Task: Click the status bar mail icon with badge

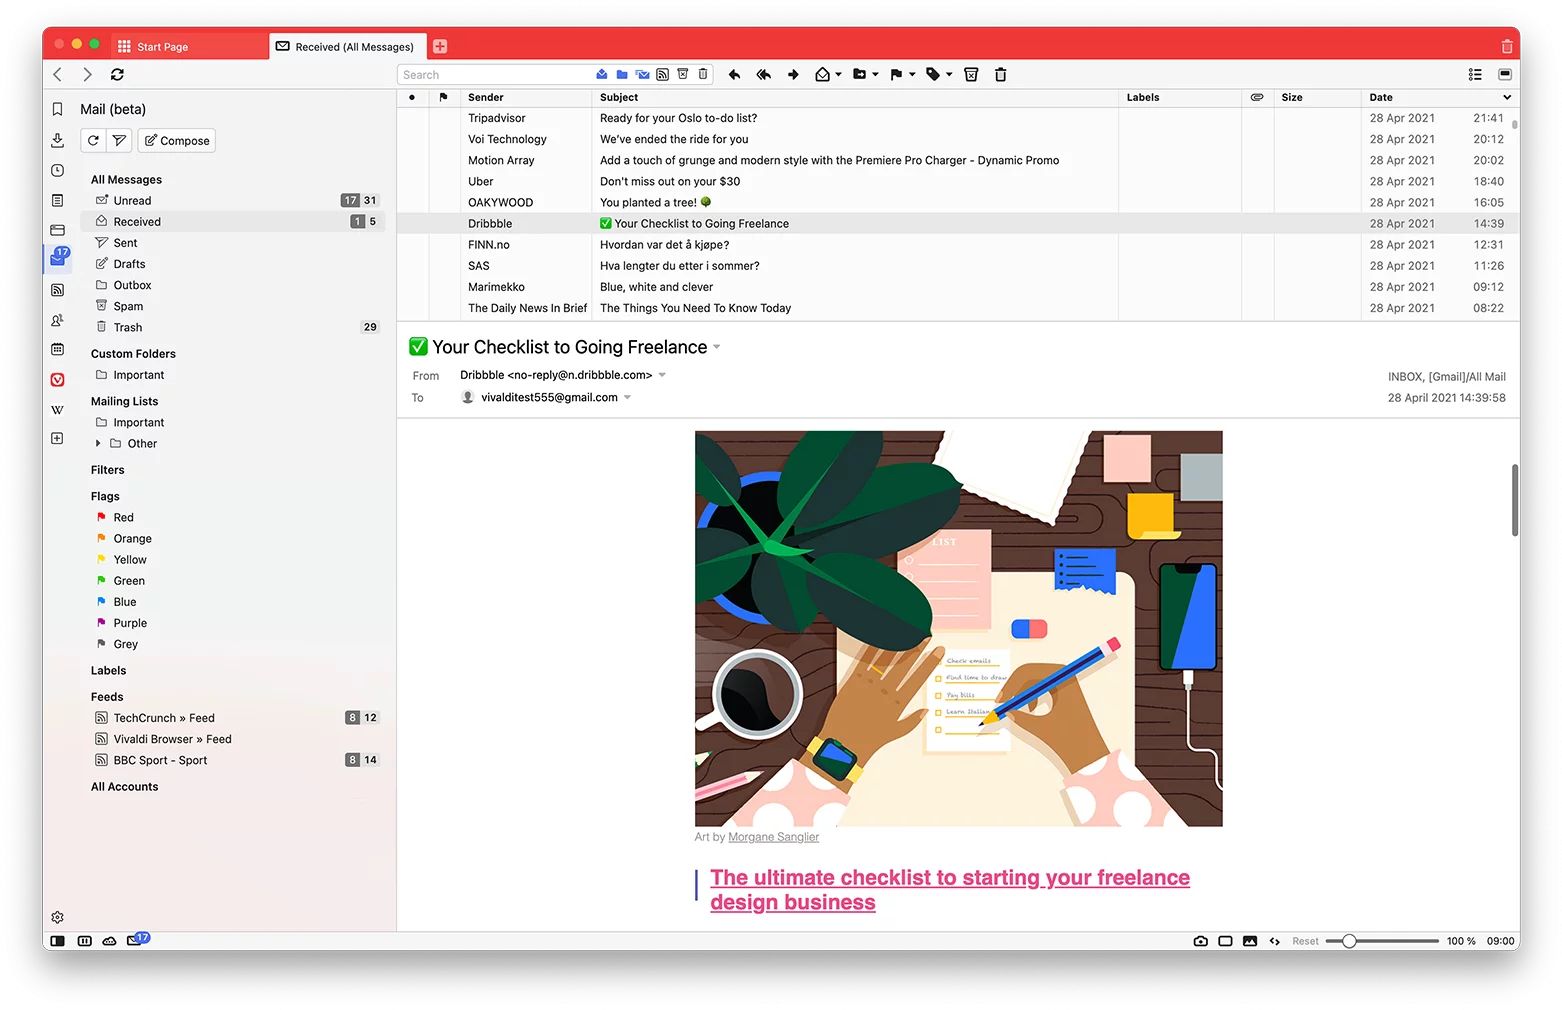Action: click(x=136, y=940)
